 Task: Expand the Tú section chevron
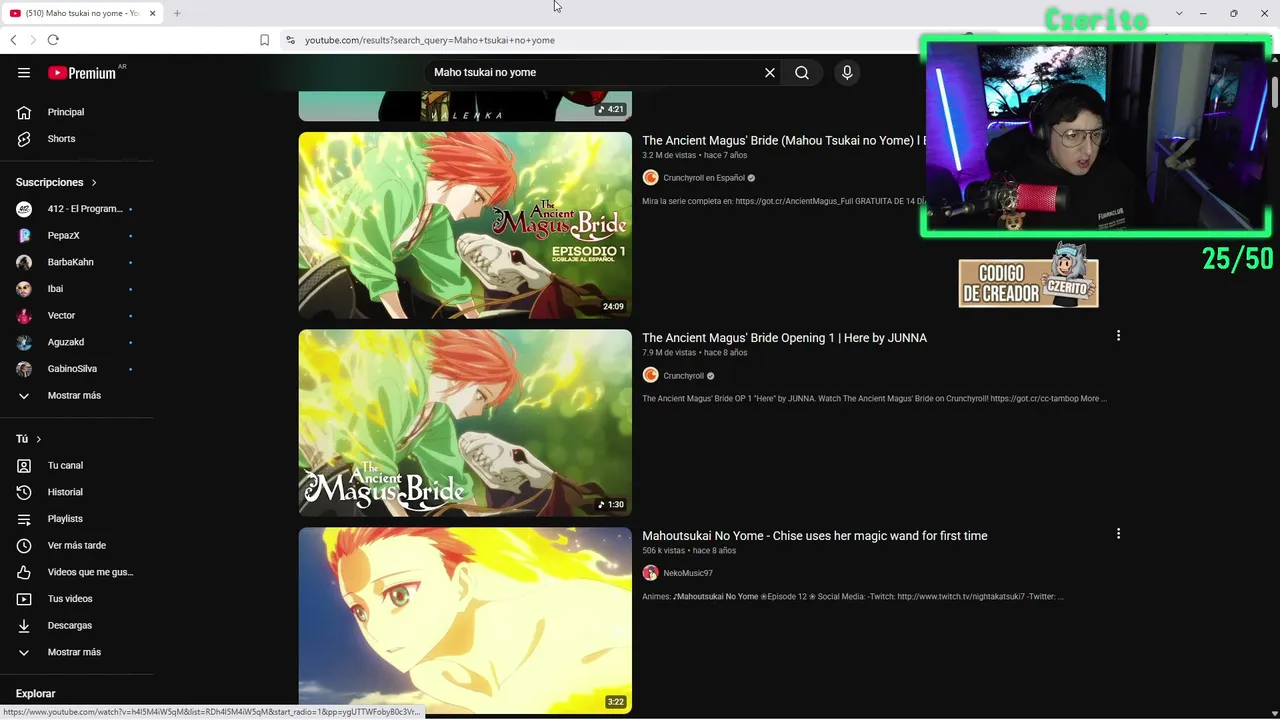click(x=39, y=440)
